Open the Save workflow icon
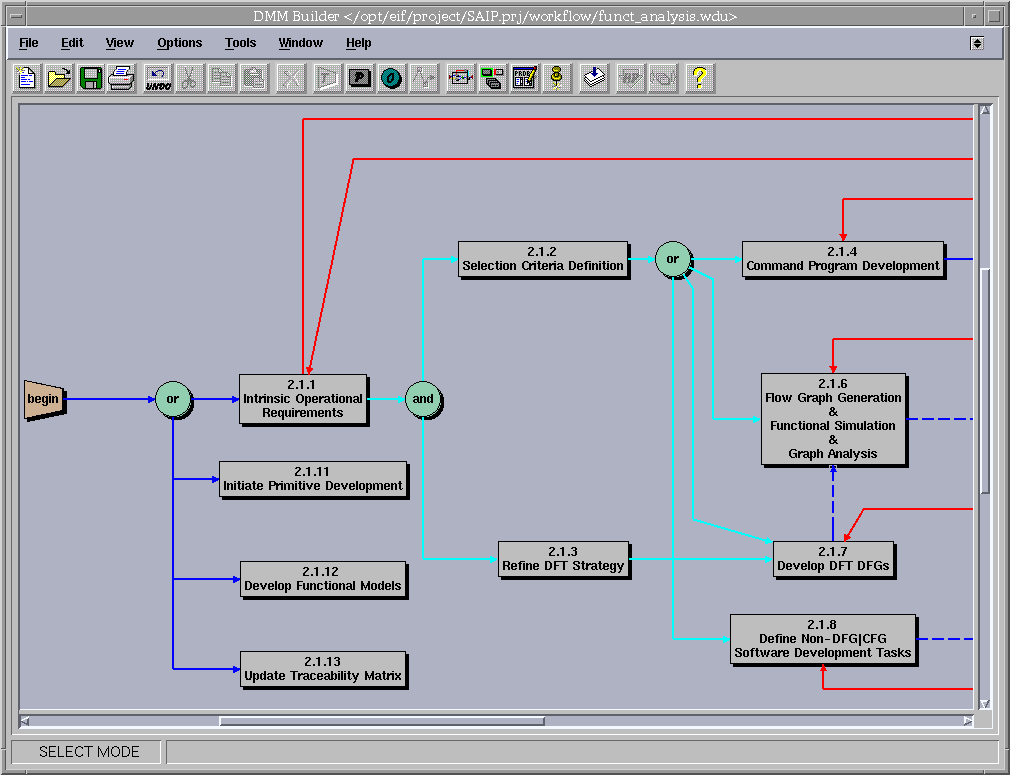1010x775 pixels. point(90,78)
